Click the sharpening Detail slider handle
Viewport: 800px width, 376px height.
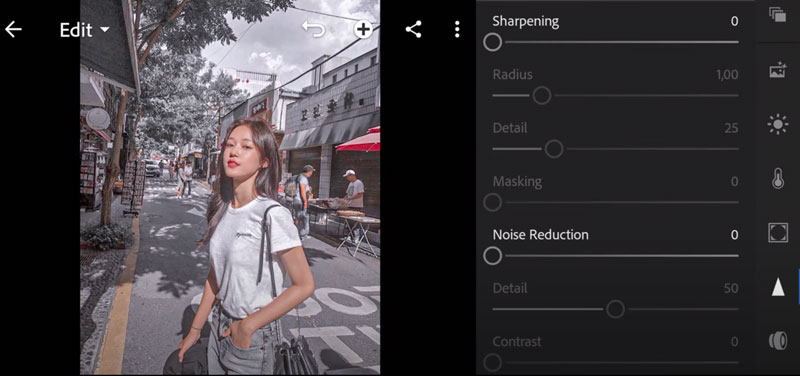tap(554, 149)
